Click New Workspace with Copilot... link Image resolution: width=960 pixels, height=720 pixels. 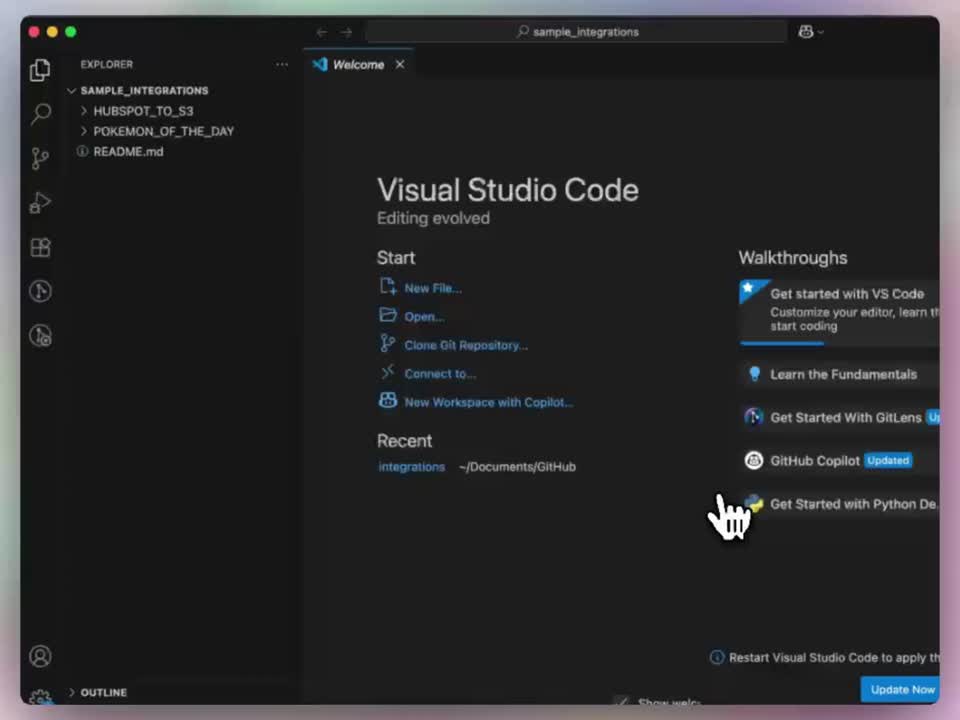pos(489,402)
